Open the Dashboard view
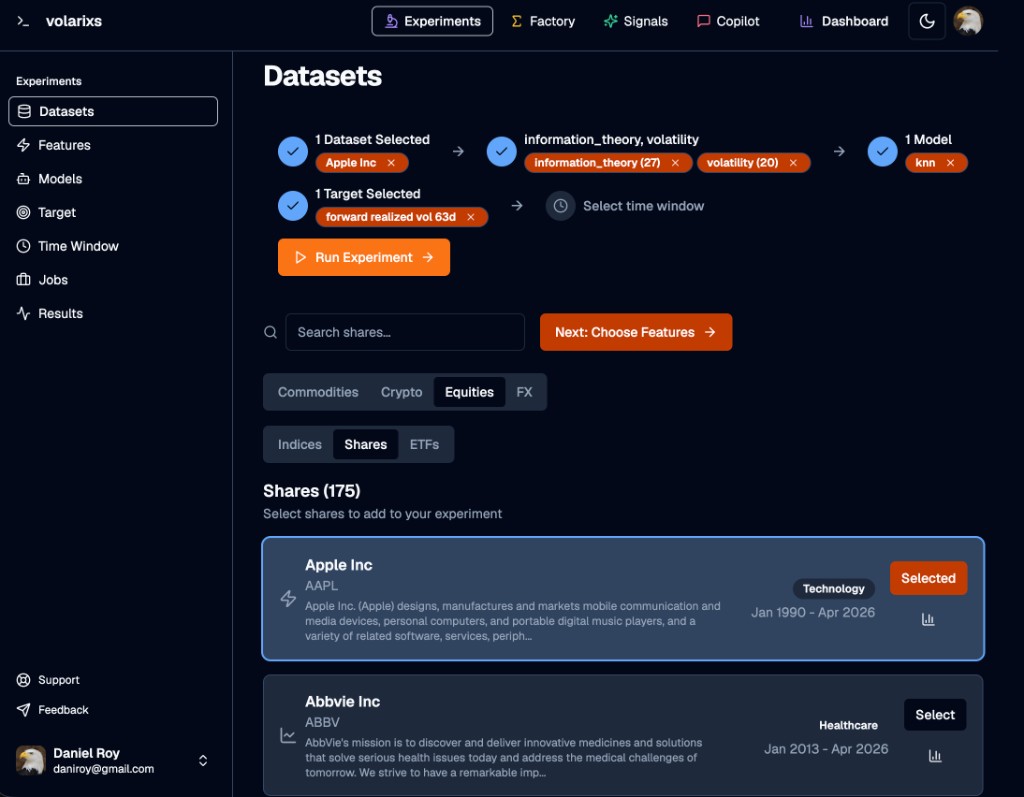Viewport: 1024px width, 797px height. pyautogui.click(x=843, y=21)
